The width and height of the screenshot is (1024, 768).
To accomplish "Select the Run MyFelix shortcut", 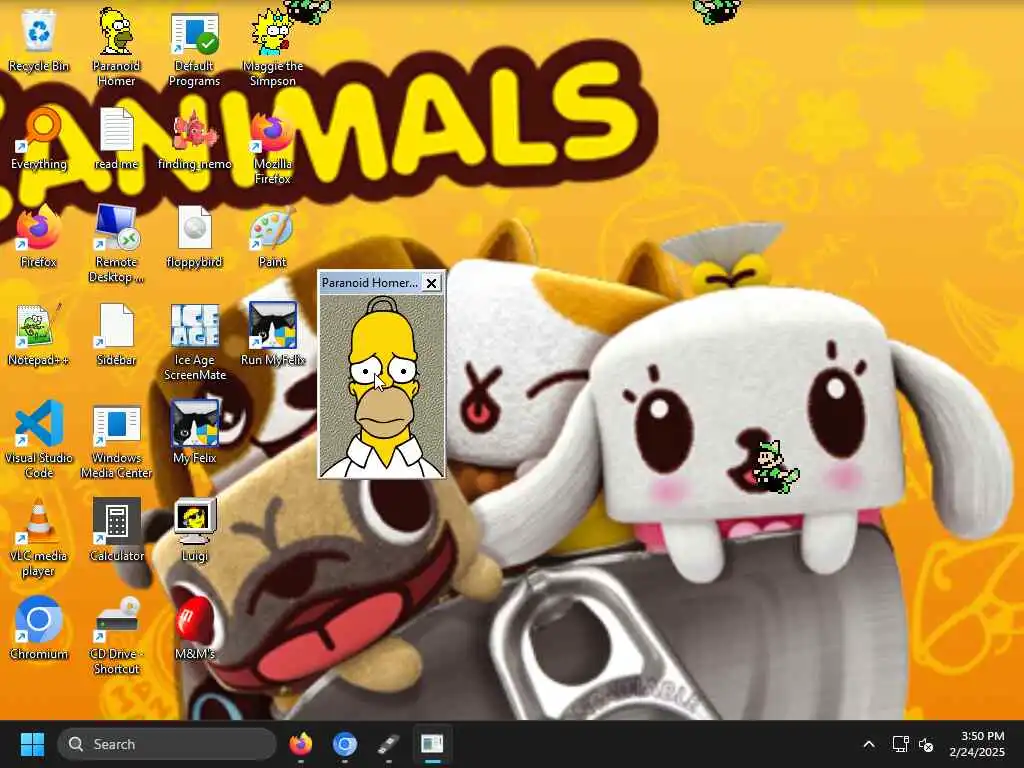I will coord(272,335).
